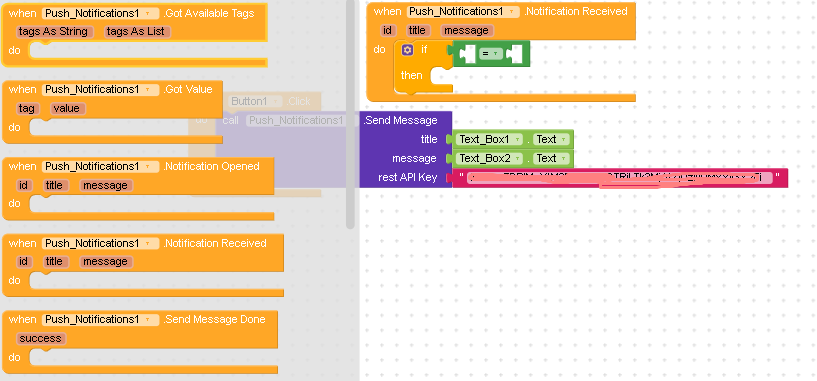Select 'id' parameter in Notification Opened block

23,186
